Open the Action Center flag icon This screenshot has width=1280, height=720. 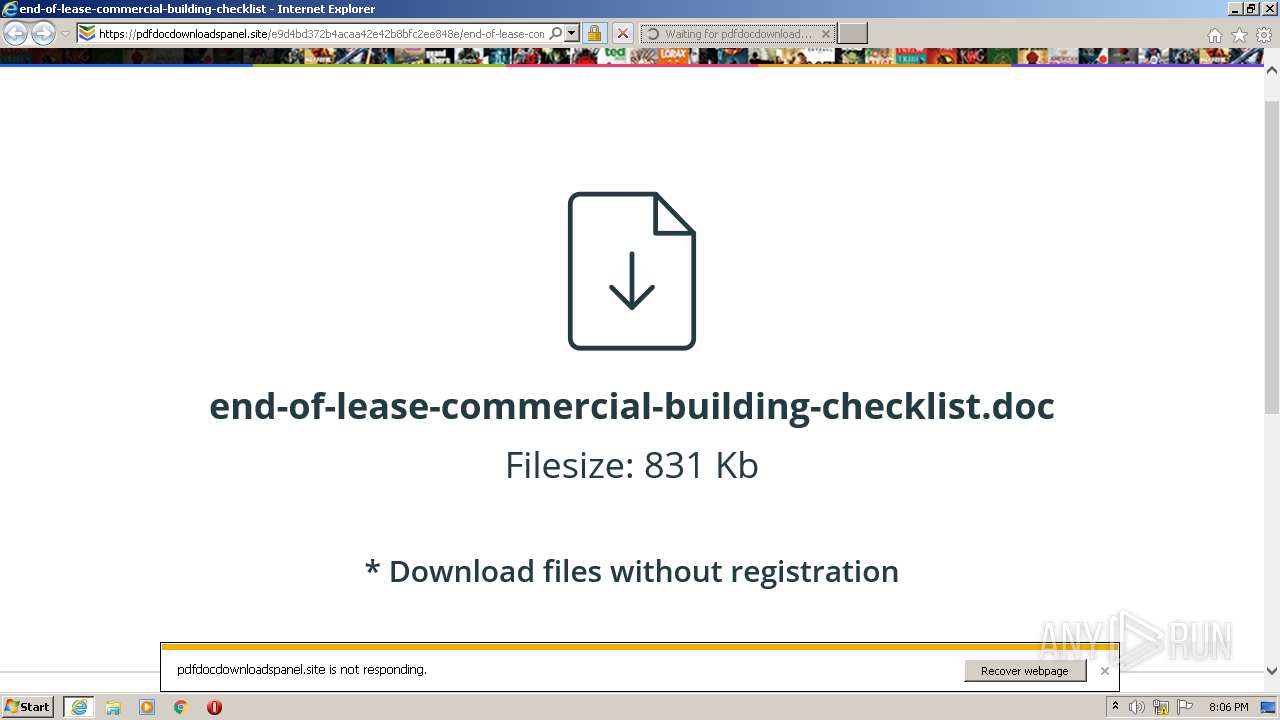click(1185, 707)
